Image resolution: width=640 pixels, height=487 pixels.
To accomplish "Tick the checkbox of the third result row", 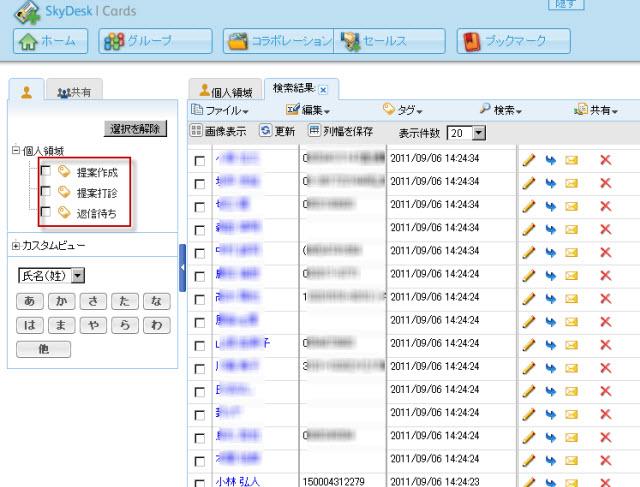I will tap(200, 207).
